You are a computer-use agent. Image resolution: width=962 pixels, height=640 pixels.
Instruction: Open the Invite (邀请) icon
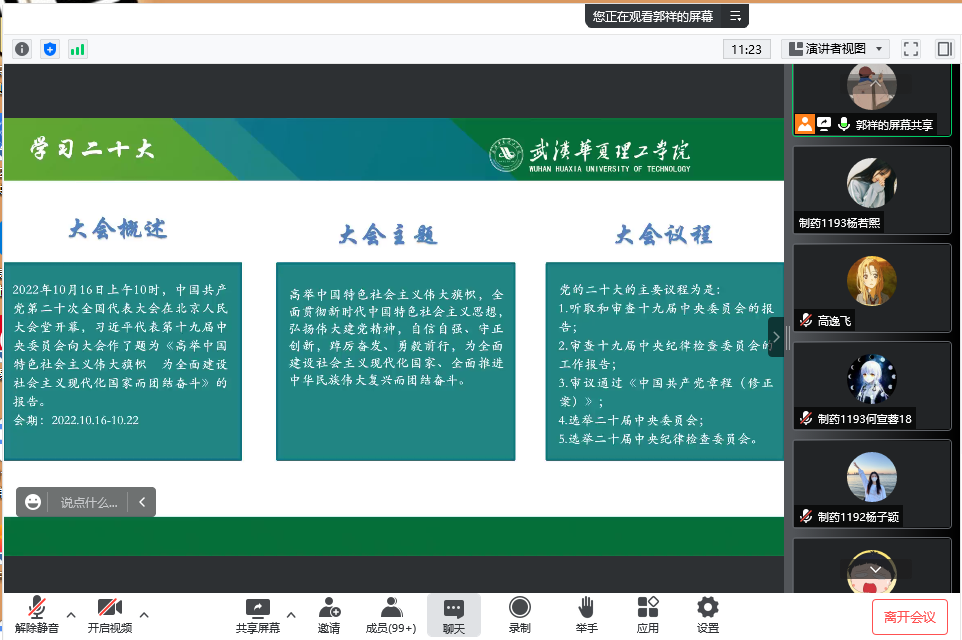(329, 614)
